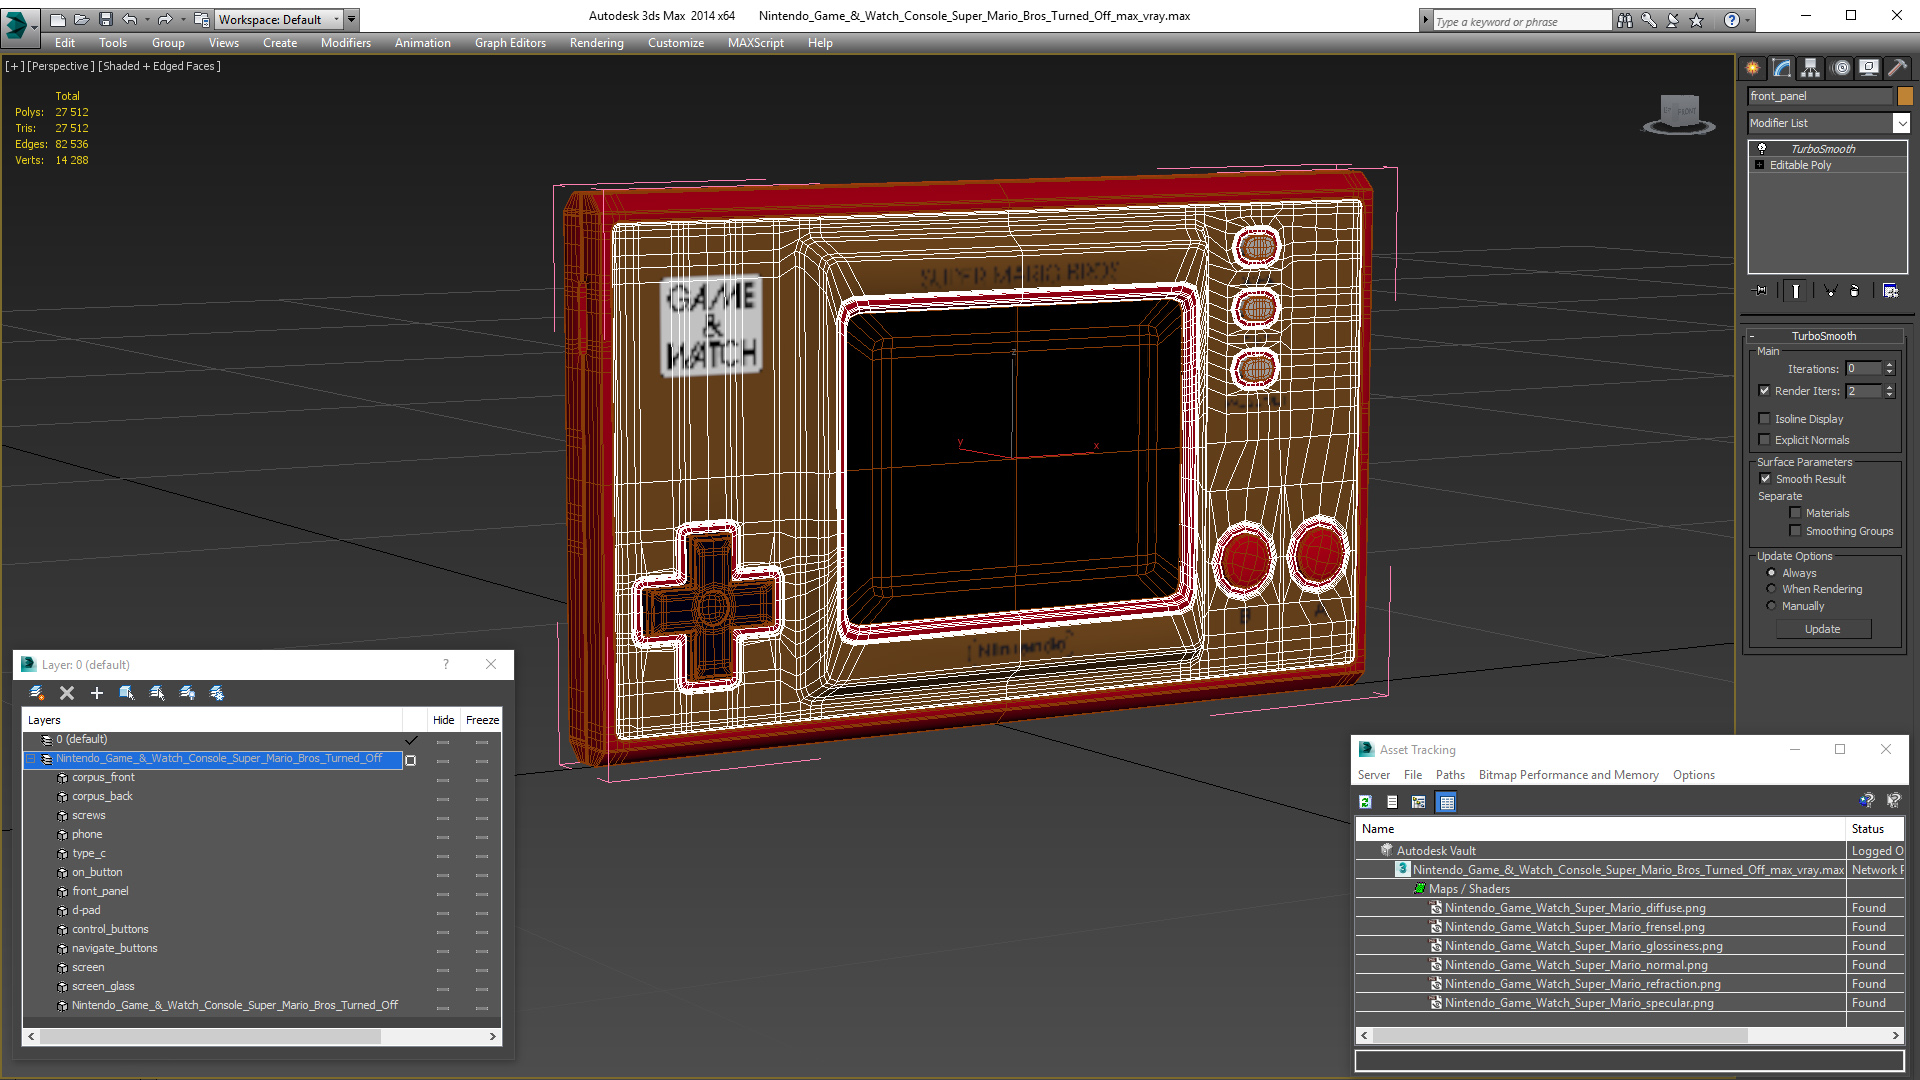Collapse the Nintendo layer tree in Layer dialog
This screenshot has width=1920, height=1080.
31,759
